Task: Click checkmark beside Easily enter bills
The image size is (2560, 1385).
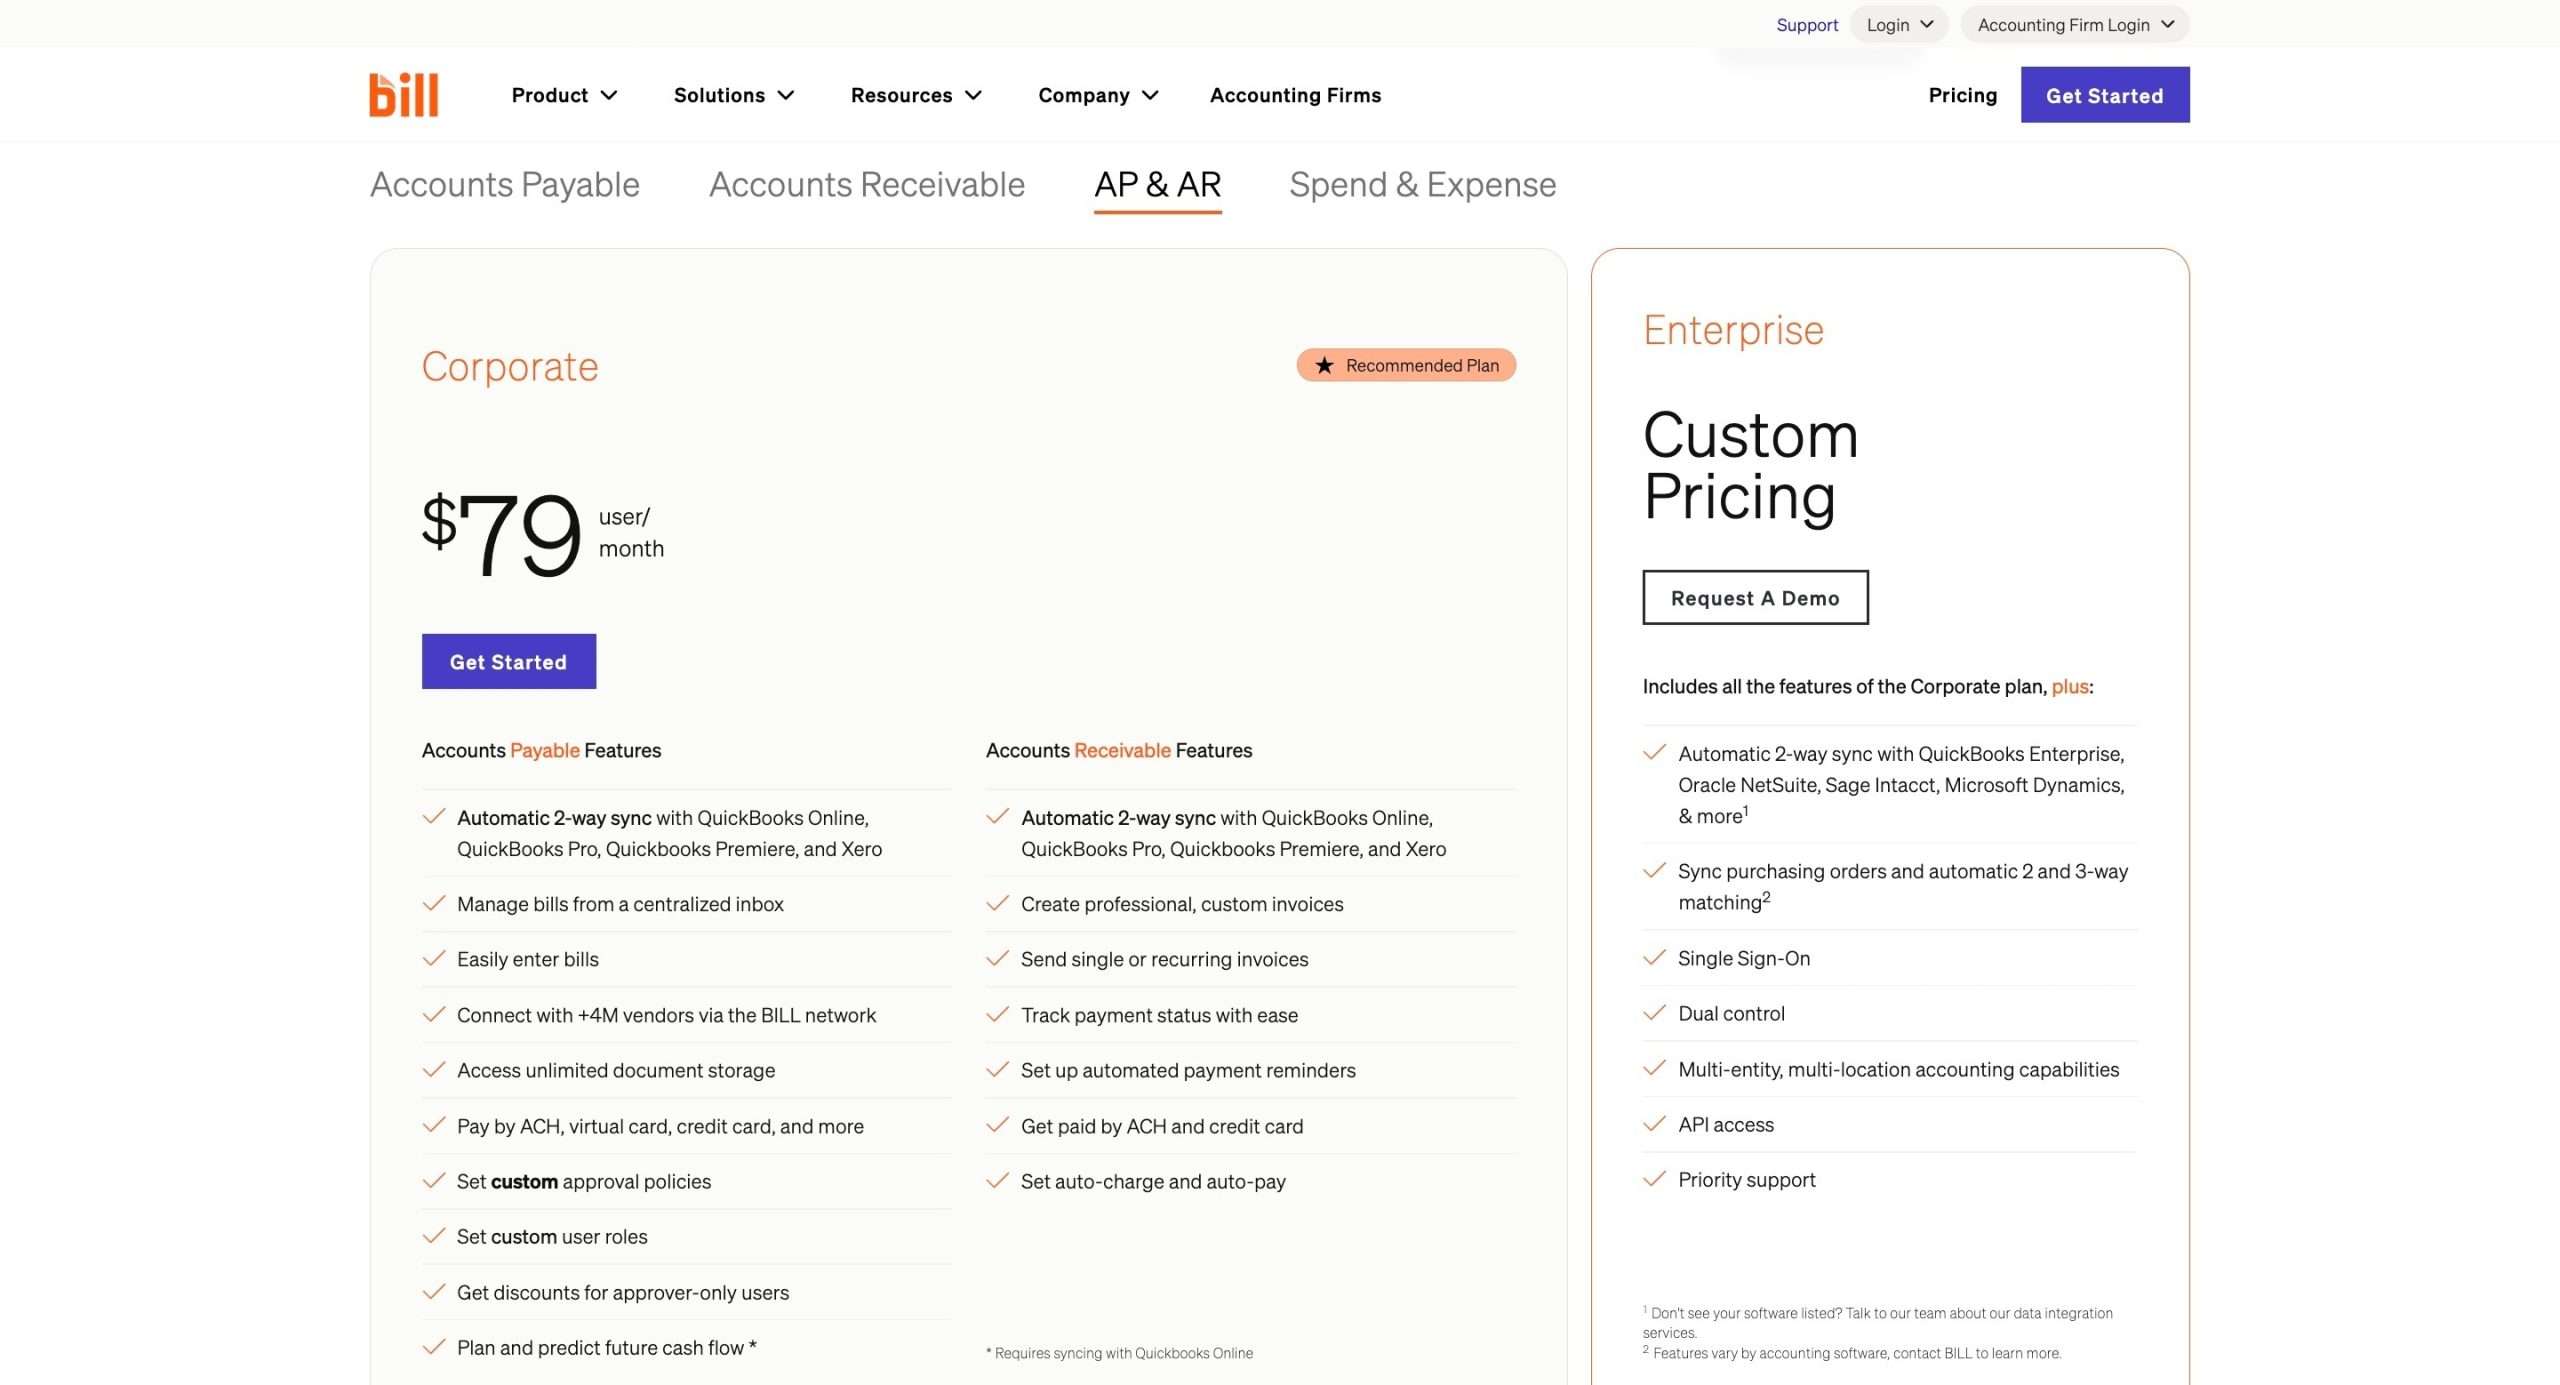Action: [x=433, y=959]
